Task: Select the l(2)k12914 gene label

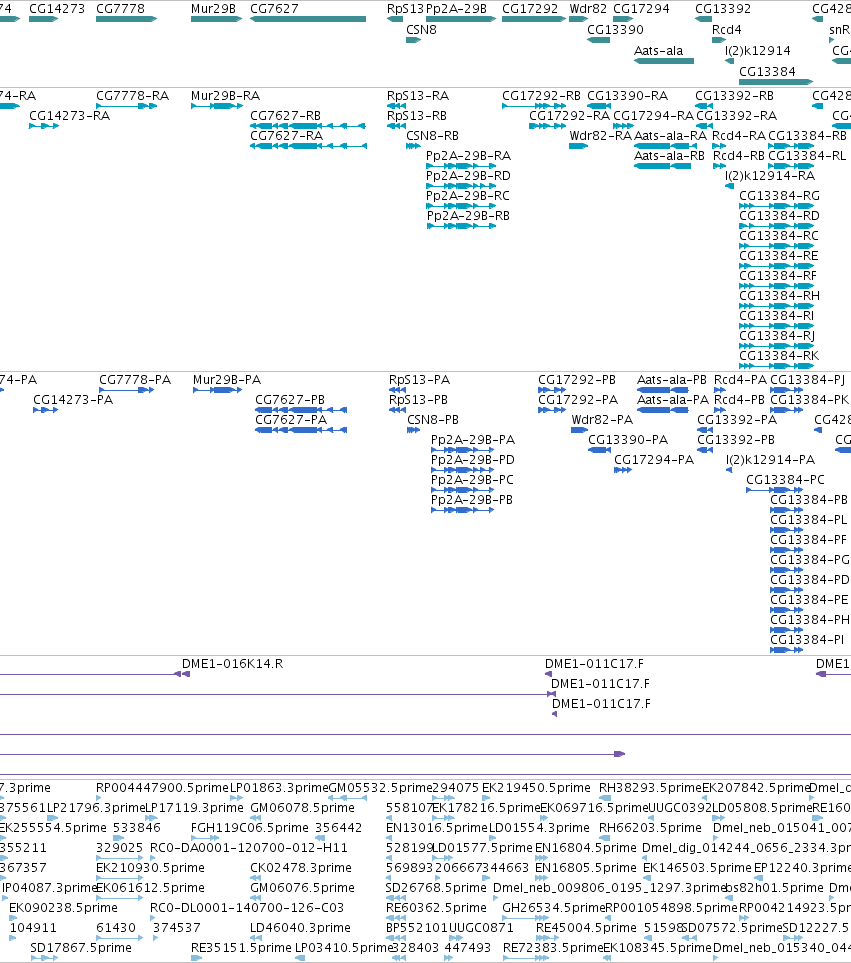Action: [758, 50]
